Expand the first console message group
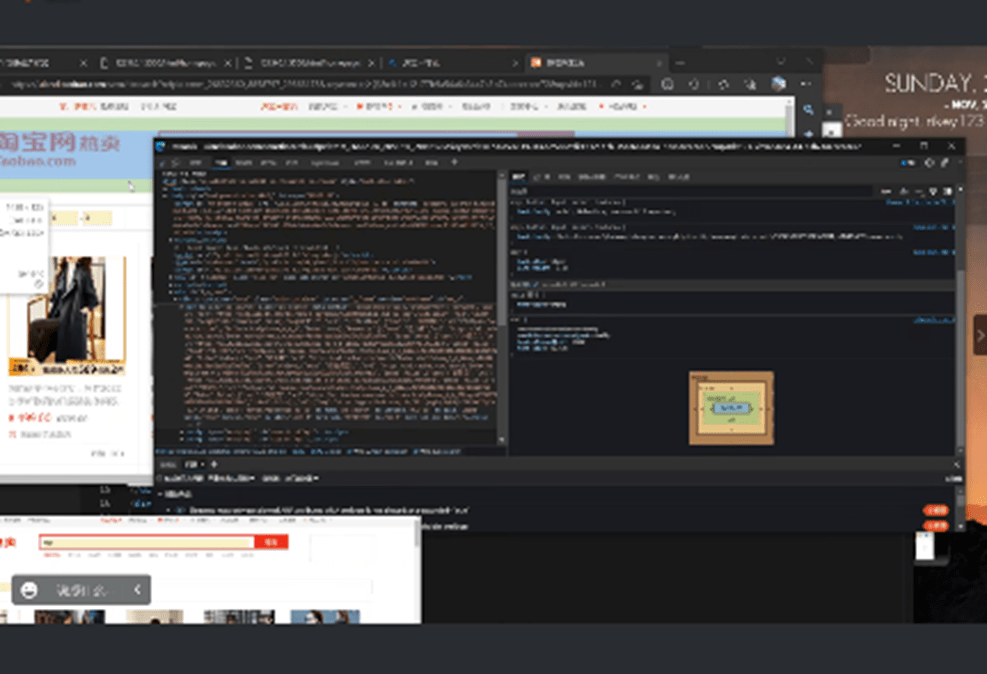The width and height of the screenshot is (987, 674). (160, 494)
